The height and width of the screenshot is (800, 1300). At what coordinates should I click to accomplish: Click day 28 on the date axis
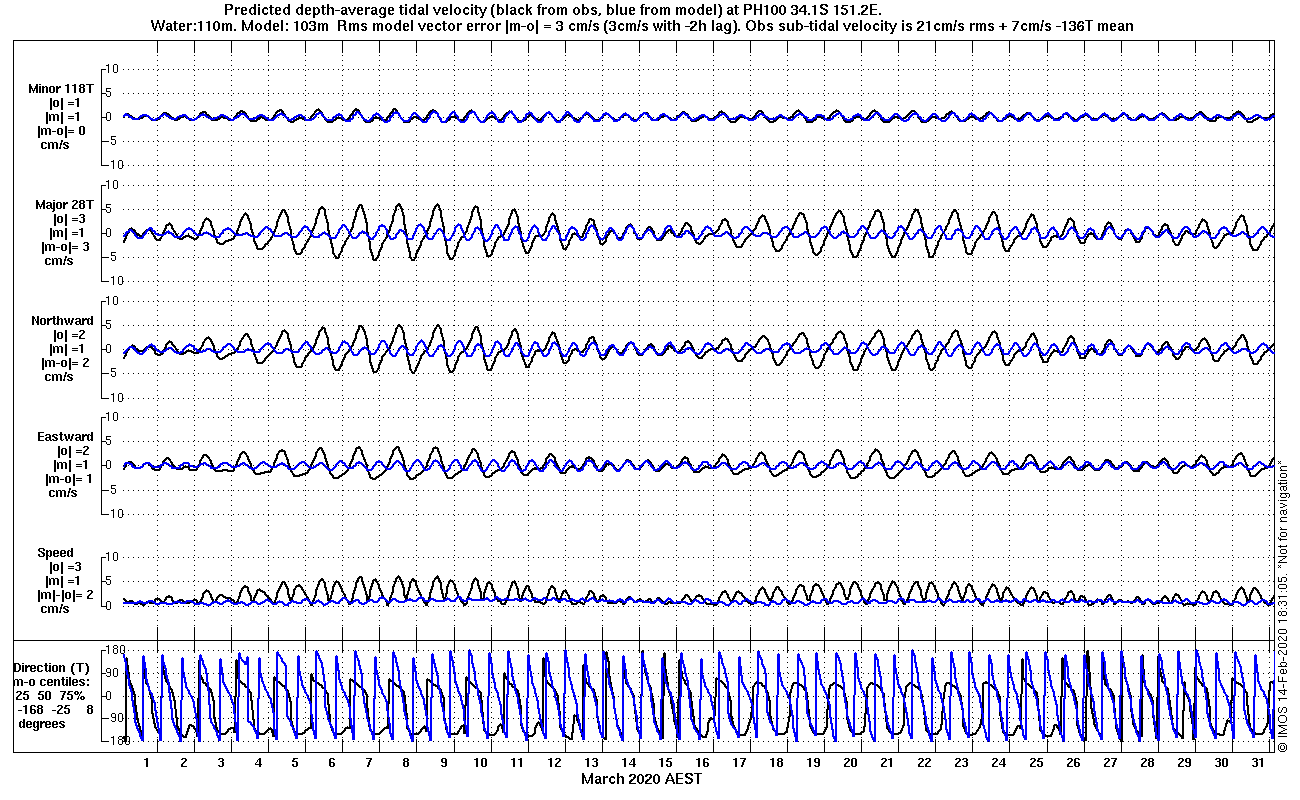pyautogui.click(x=1147, y=762)
